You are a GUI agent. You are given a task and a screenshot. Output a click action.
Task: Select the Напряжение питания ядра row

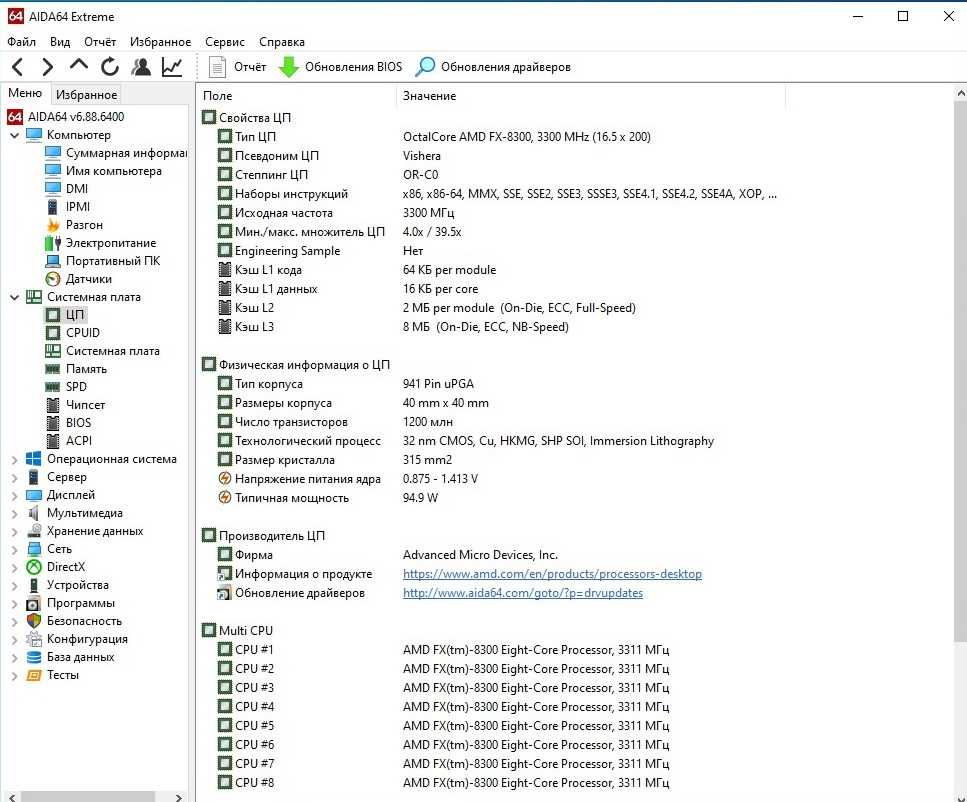tap(348, 479)
